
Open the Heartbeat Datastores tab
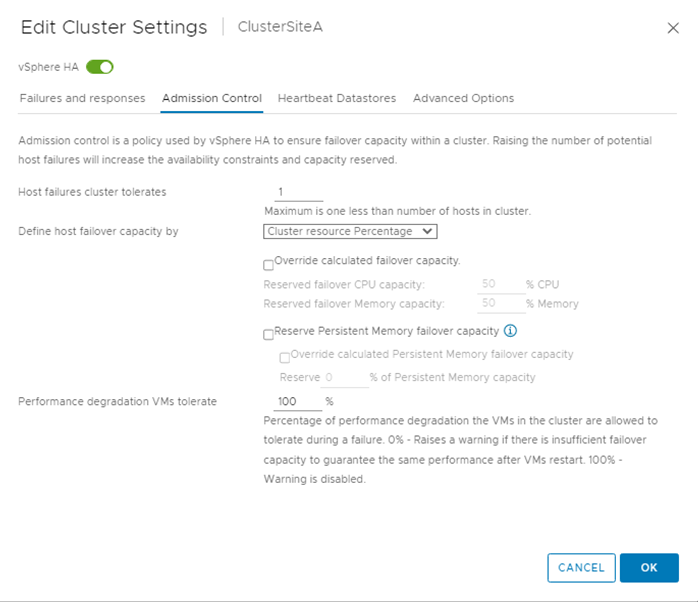337,98
